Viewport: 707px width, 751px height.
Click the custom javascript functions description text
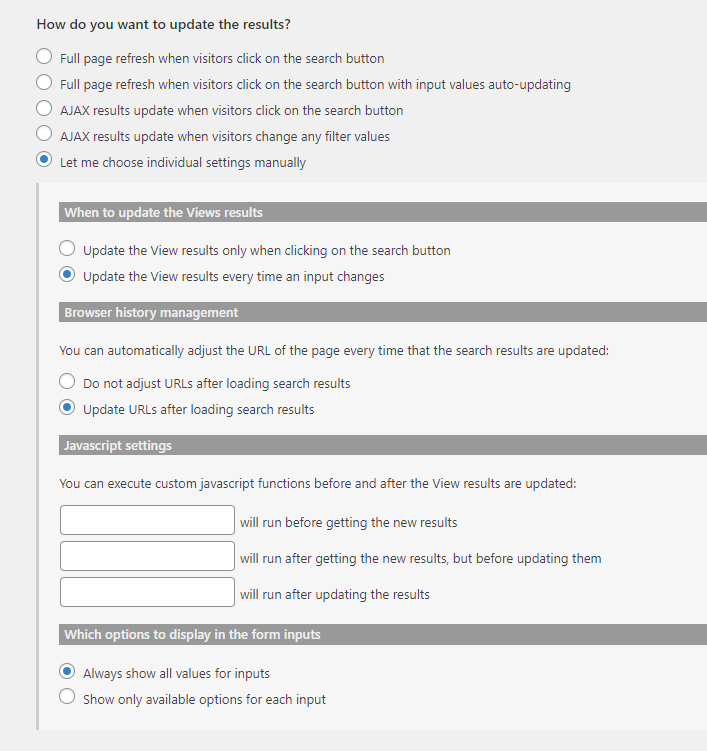point(318,484)
